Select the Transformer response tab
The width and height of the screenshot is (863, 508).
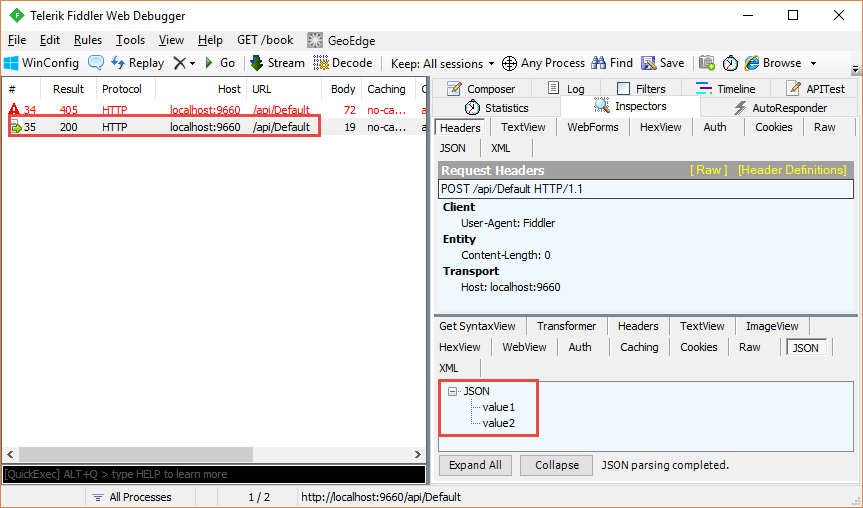(x=566, y=326)
